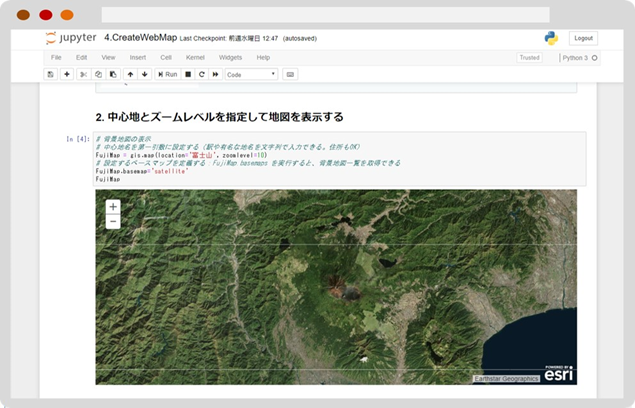Viewport: 635px width, 408px height.
Task: Open the Kernel menu
Action: (x=195, y=58)
